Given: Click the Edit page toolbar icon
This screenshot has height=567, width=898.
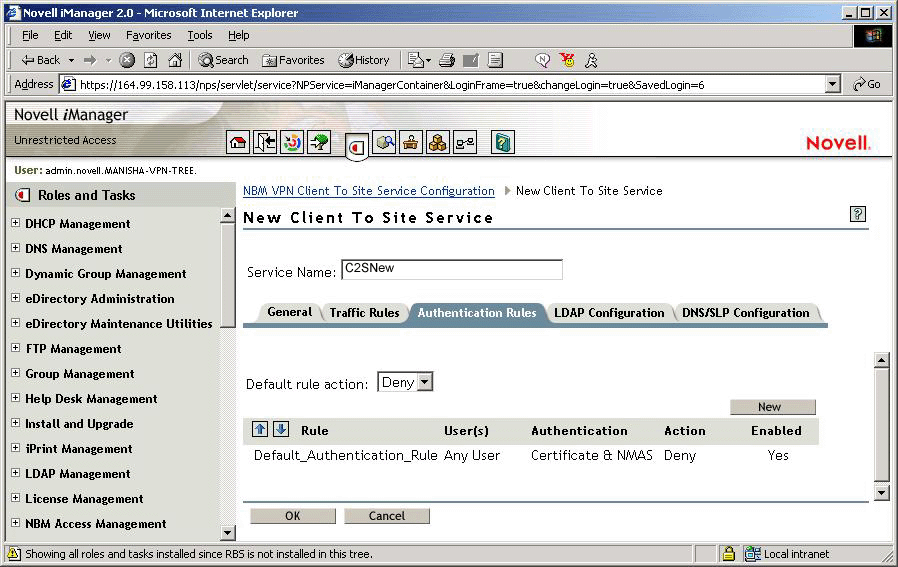Looking at the screenshot, I should 471,60.
